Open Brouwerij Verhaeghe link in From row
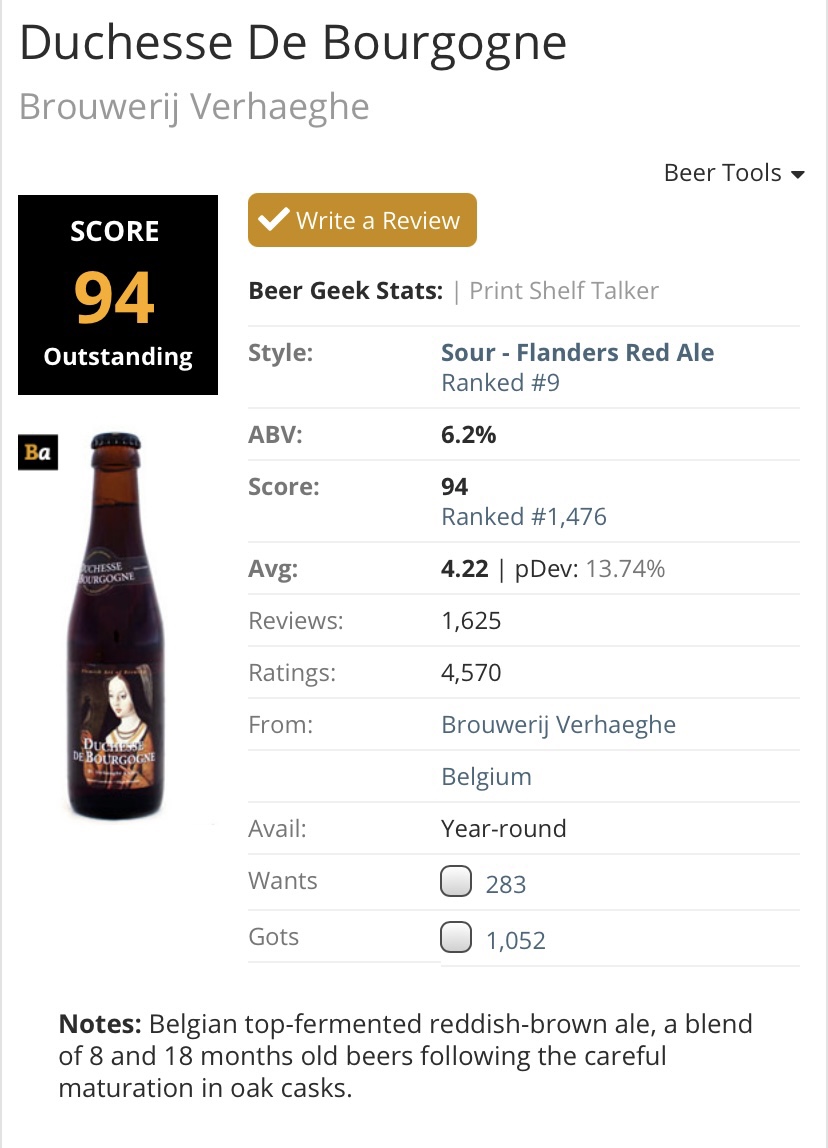 click(x=558, y=724)
